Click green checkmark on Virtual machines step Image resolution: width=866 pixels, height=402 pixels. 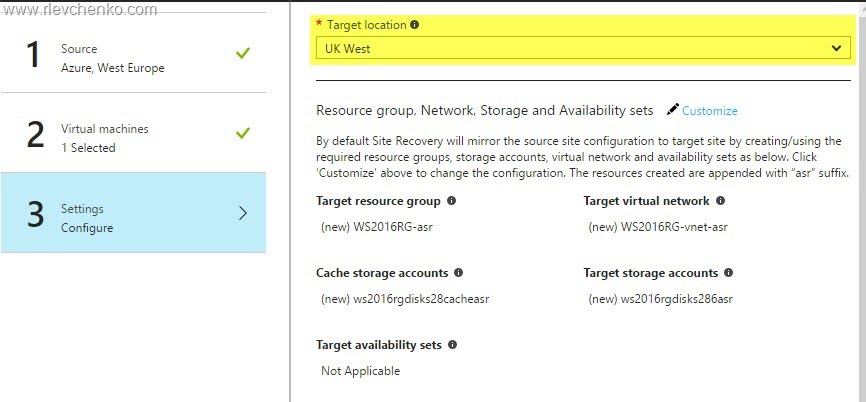(242, 133)
